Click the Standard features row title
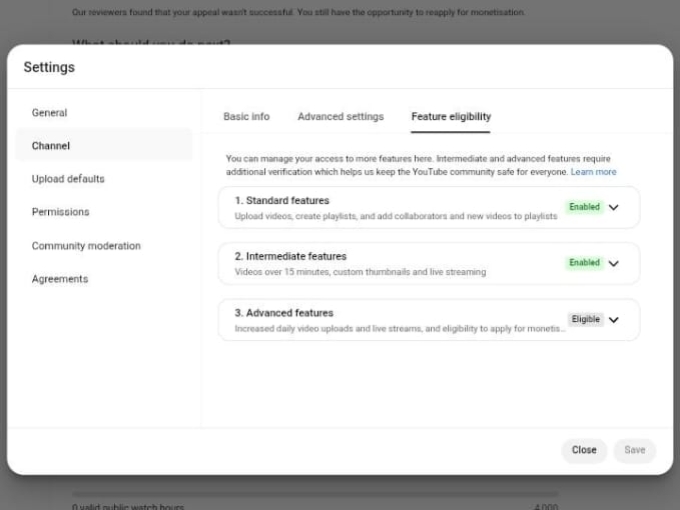Image resolution: width=680 pixels, height=510 pixels. coord(282,201)
